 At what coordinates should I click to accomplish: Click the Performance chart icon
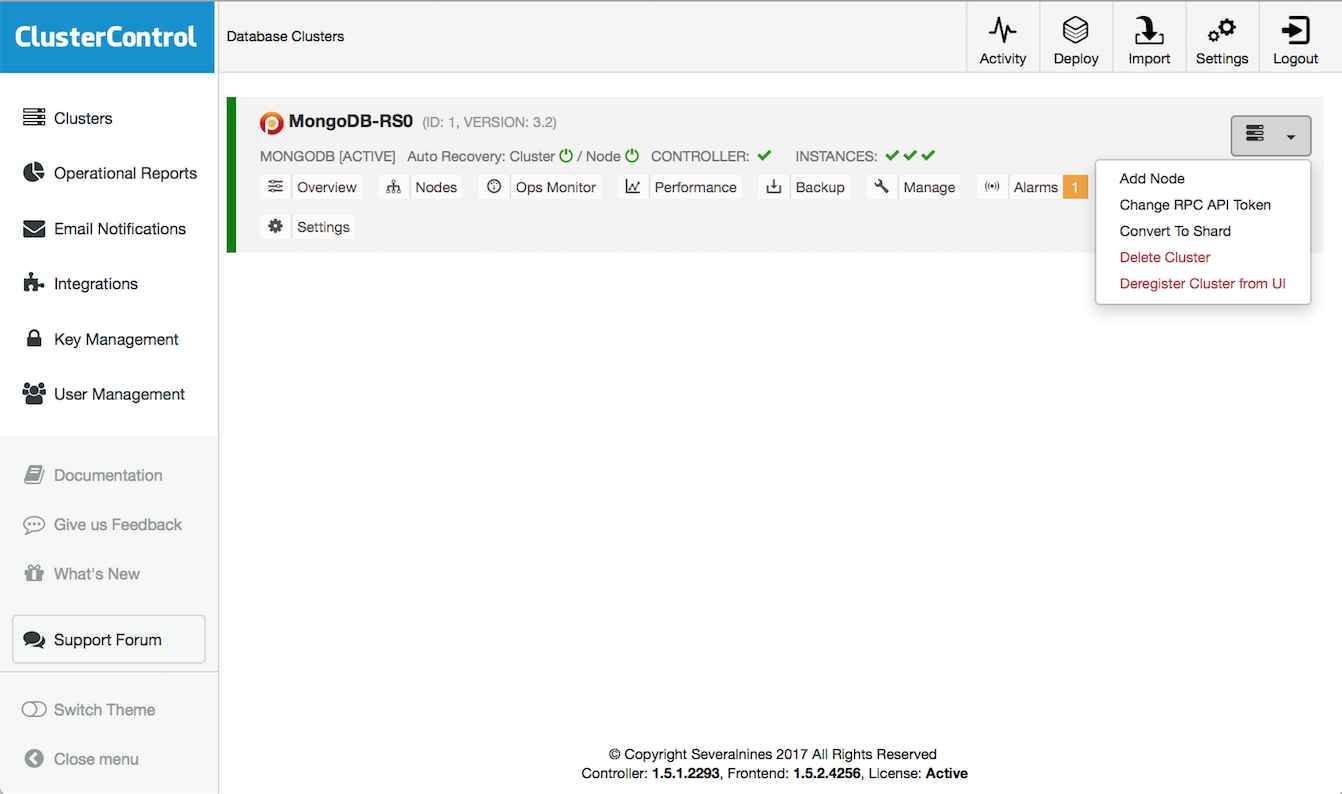(633, 186)
